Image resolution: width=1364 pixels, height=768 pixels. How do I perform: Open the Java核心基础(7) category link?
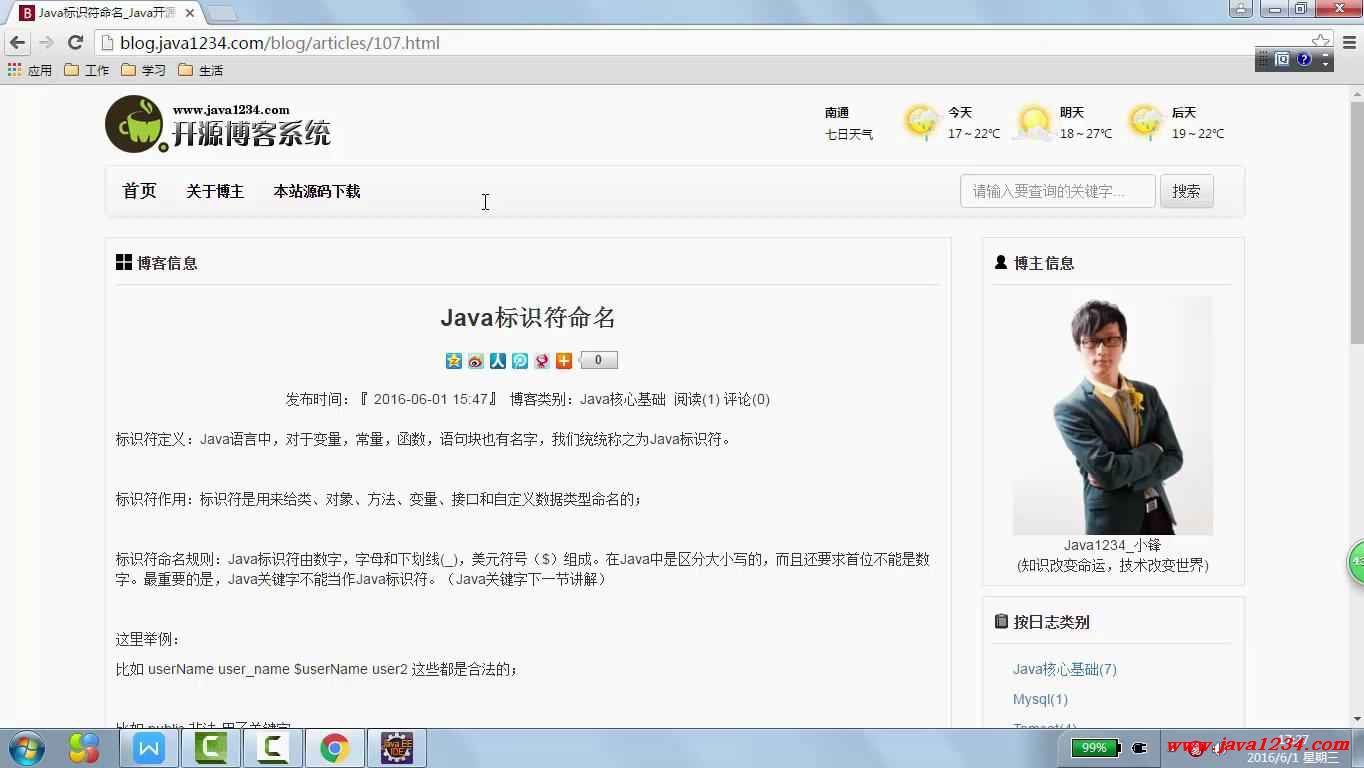coord(1064,669)
